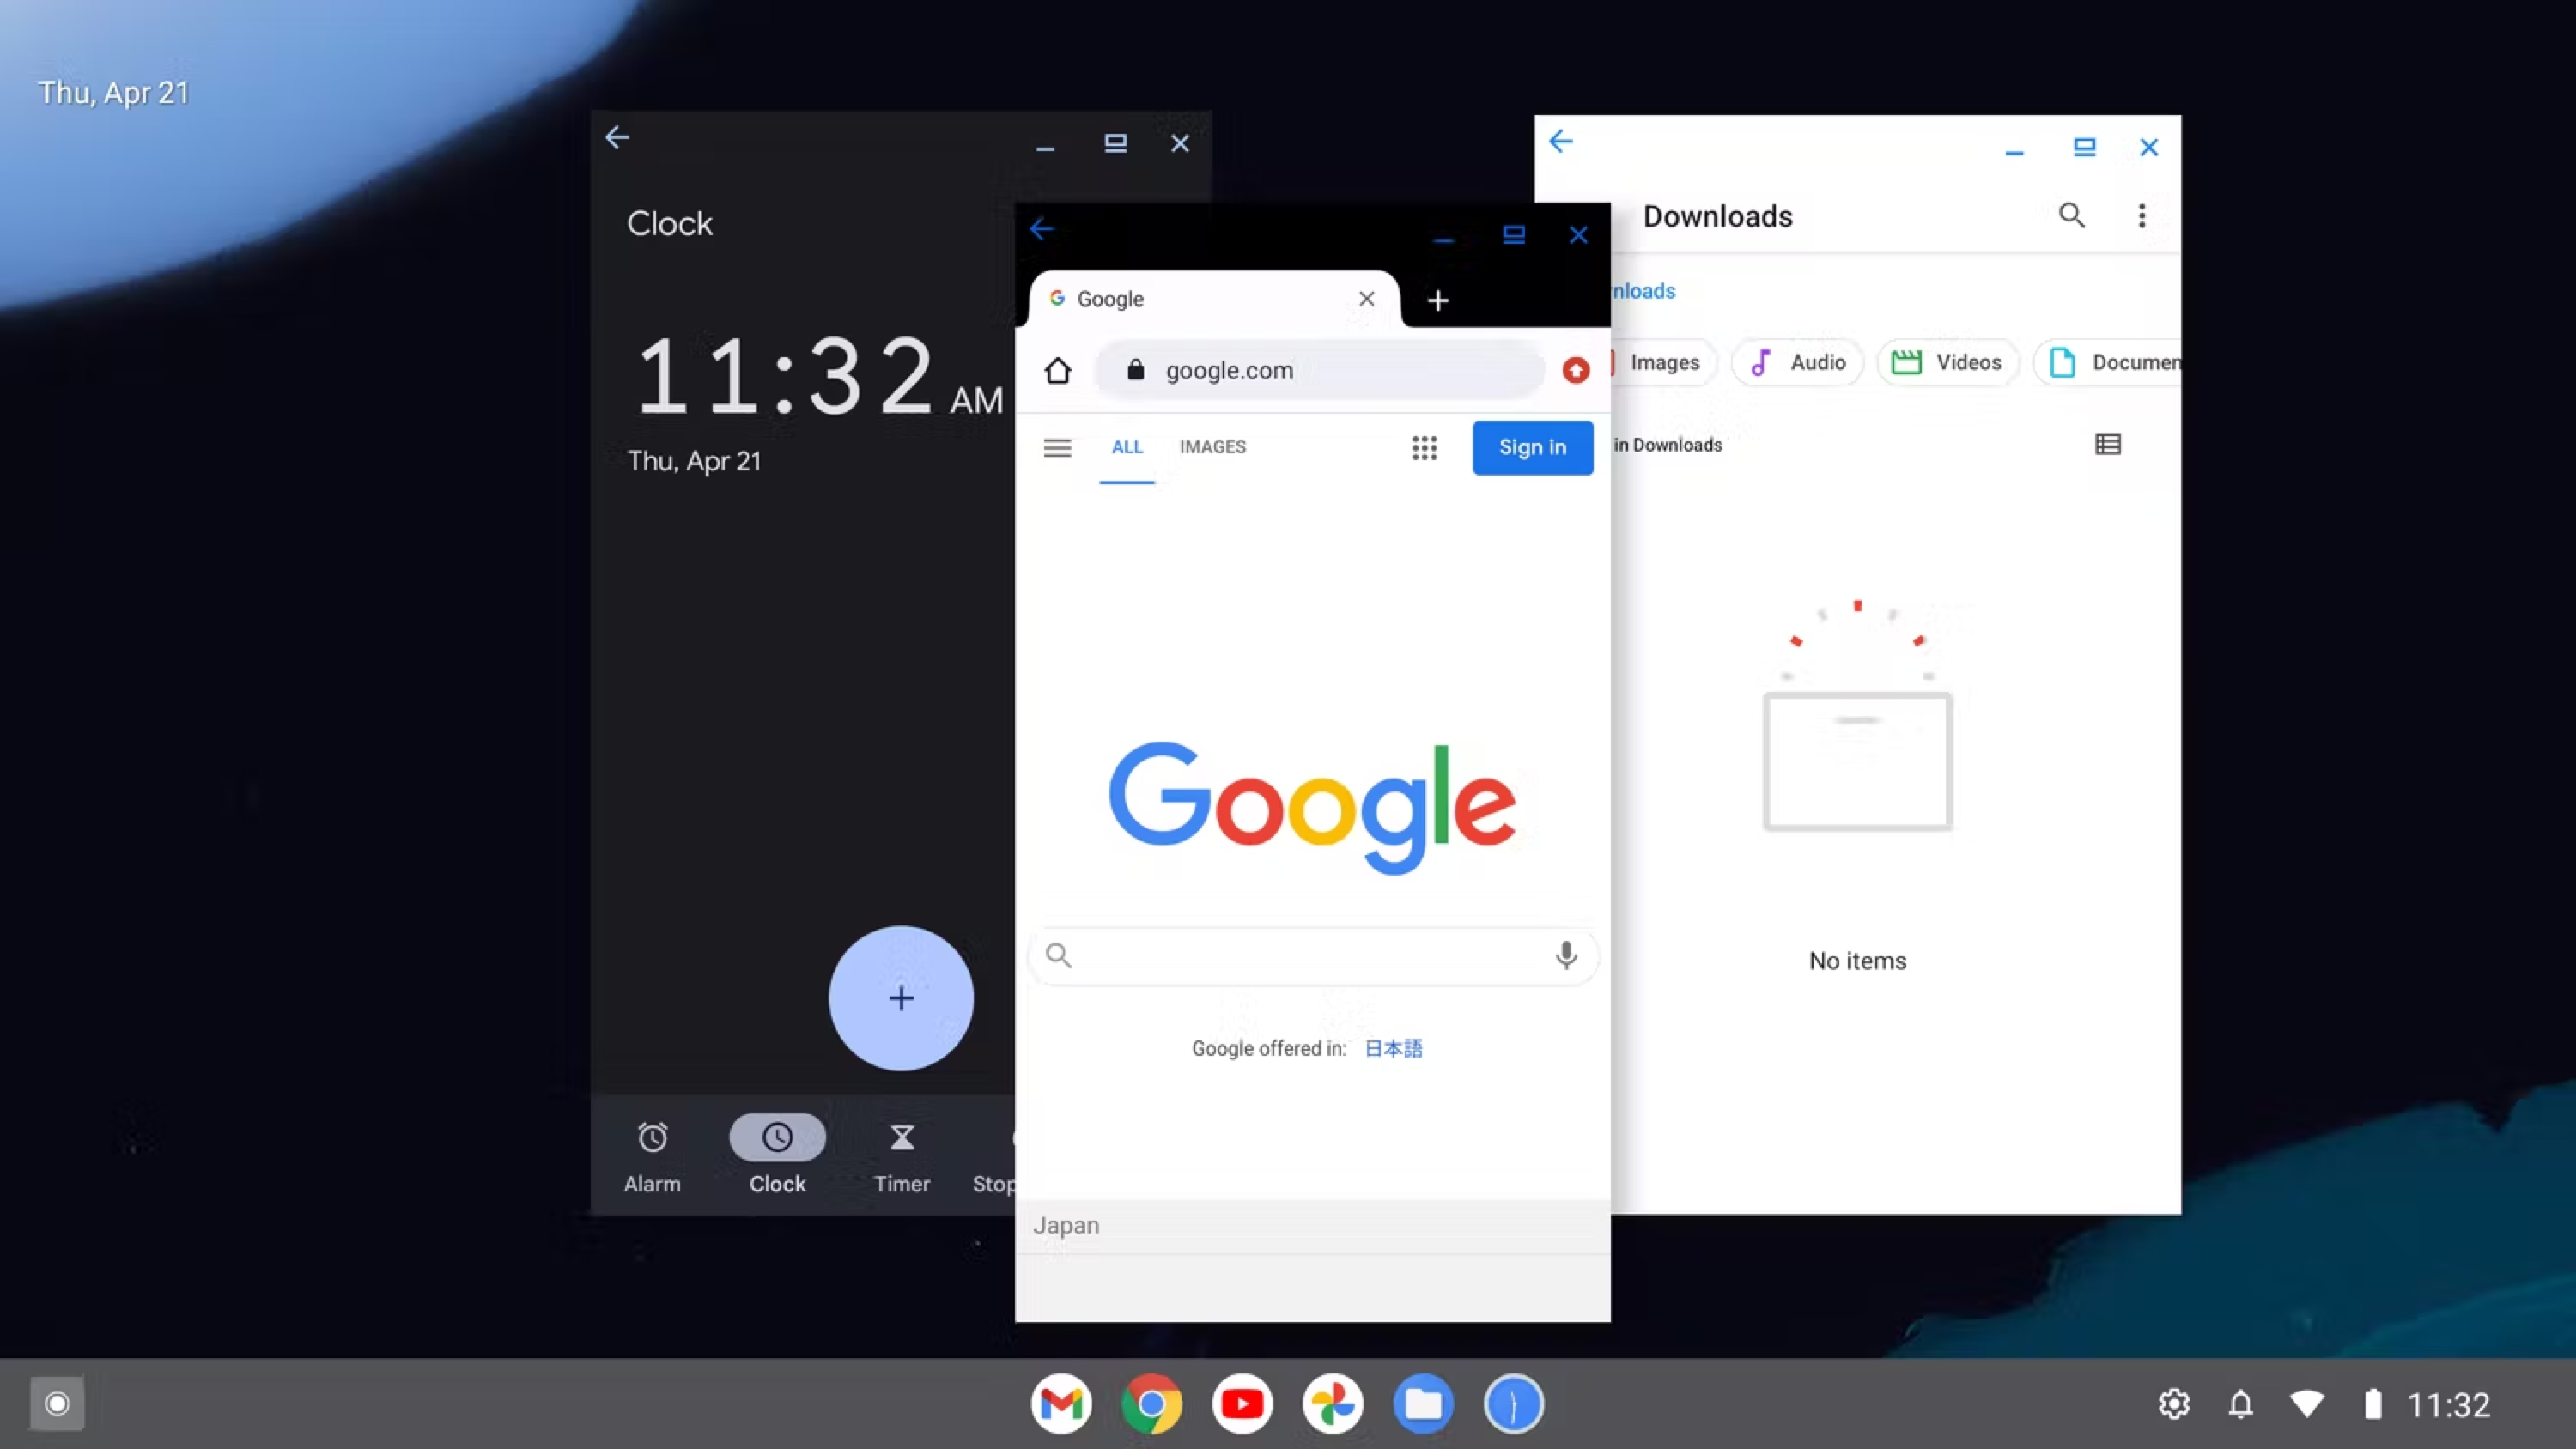The image size is (2576, 1449).
Task: Select the Timer tab in Clock
Action: (901, 1154)
